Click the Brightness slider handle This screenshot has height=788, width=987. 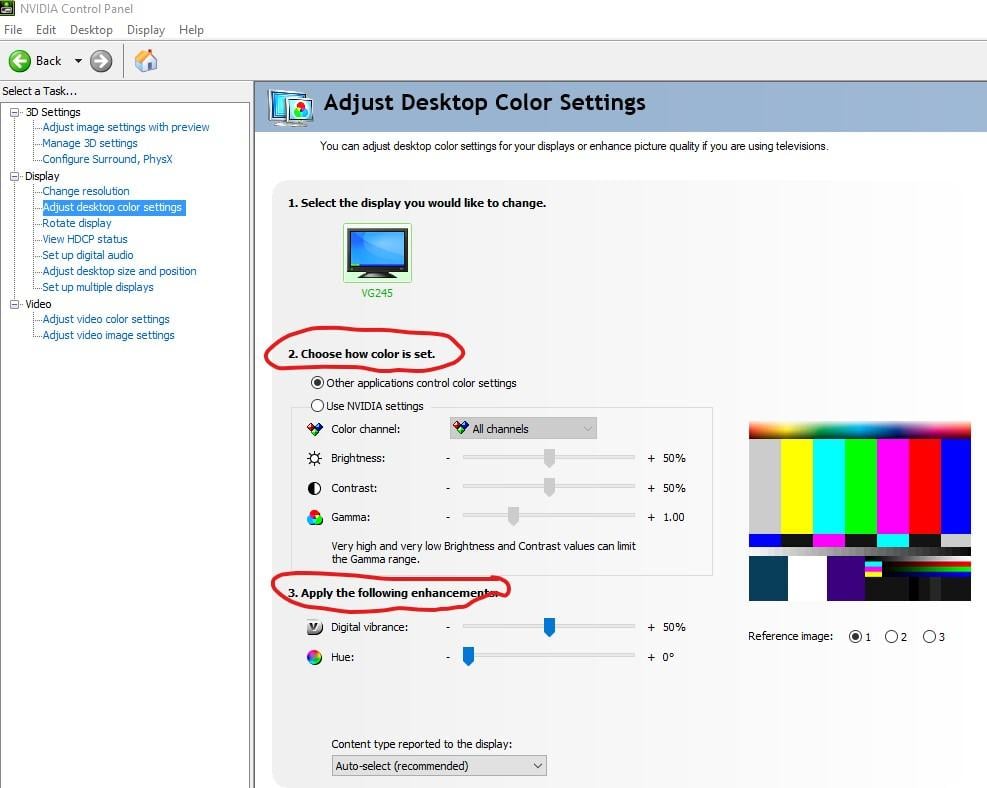coord(549,458)
